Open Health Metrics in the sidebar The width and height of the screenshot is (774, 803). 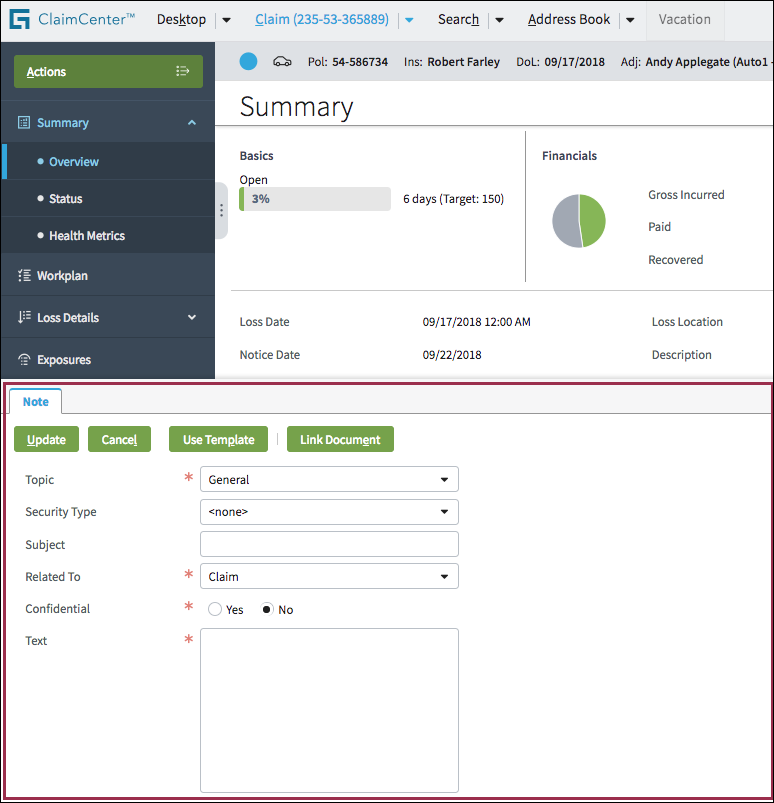point(87,236)
